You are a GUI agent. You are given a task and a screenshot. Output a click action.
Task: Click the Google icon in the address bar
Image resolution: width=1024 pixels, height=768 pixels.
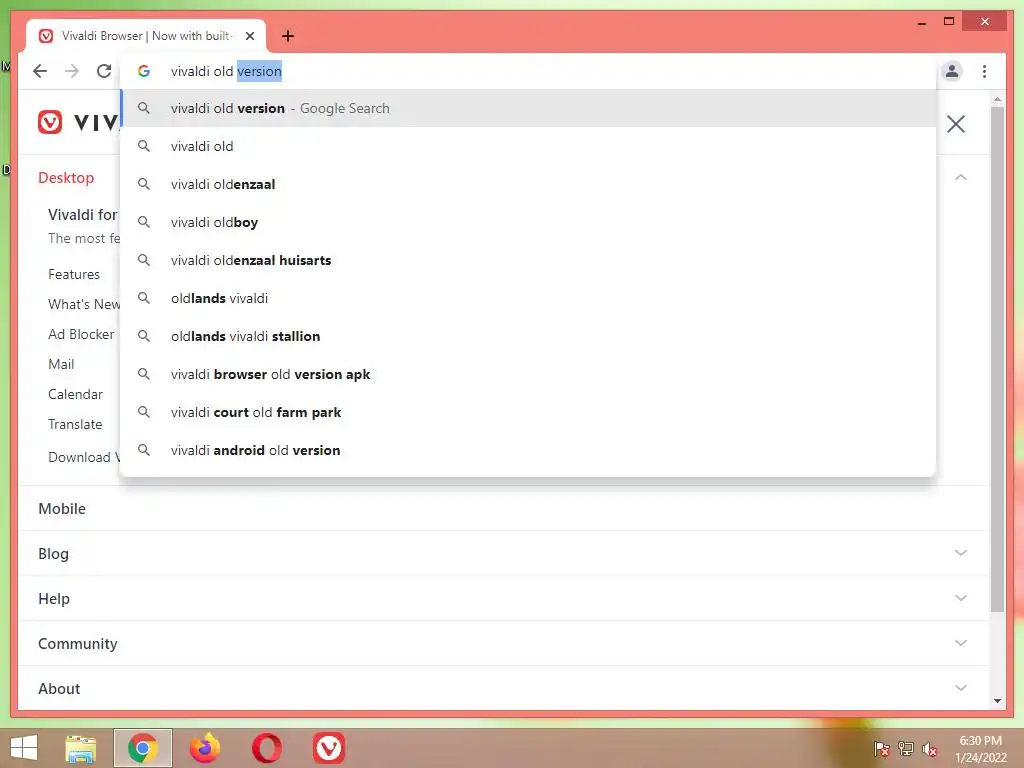tap(144, 71)
